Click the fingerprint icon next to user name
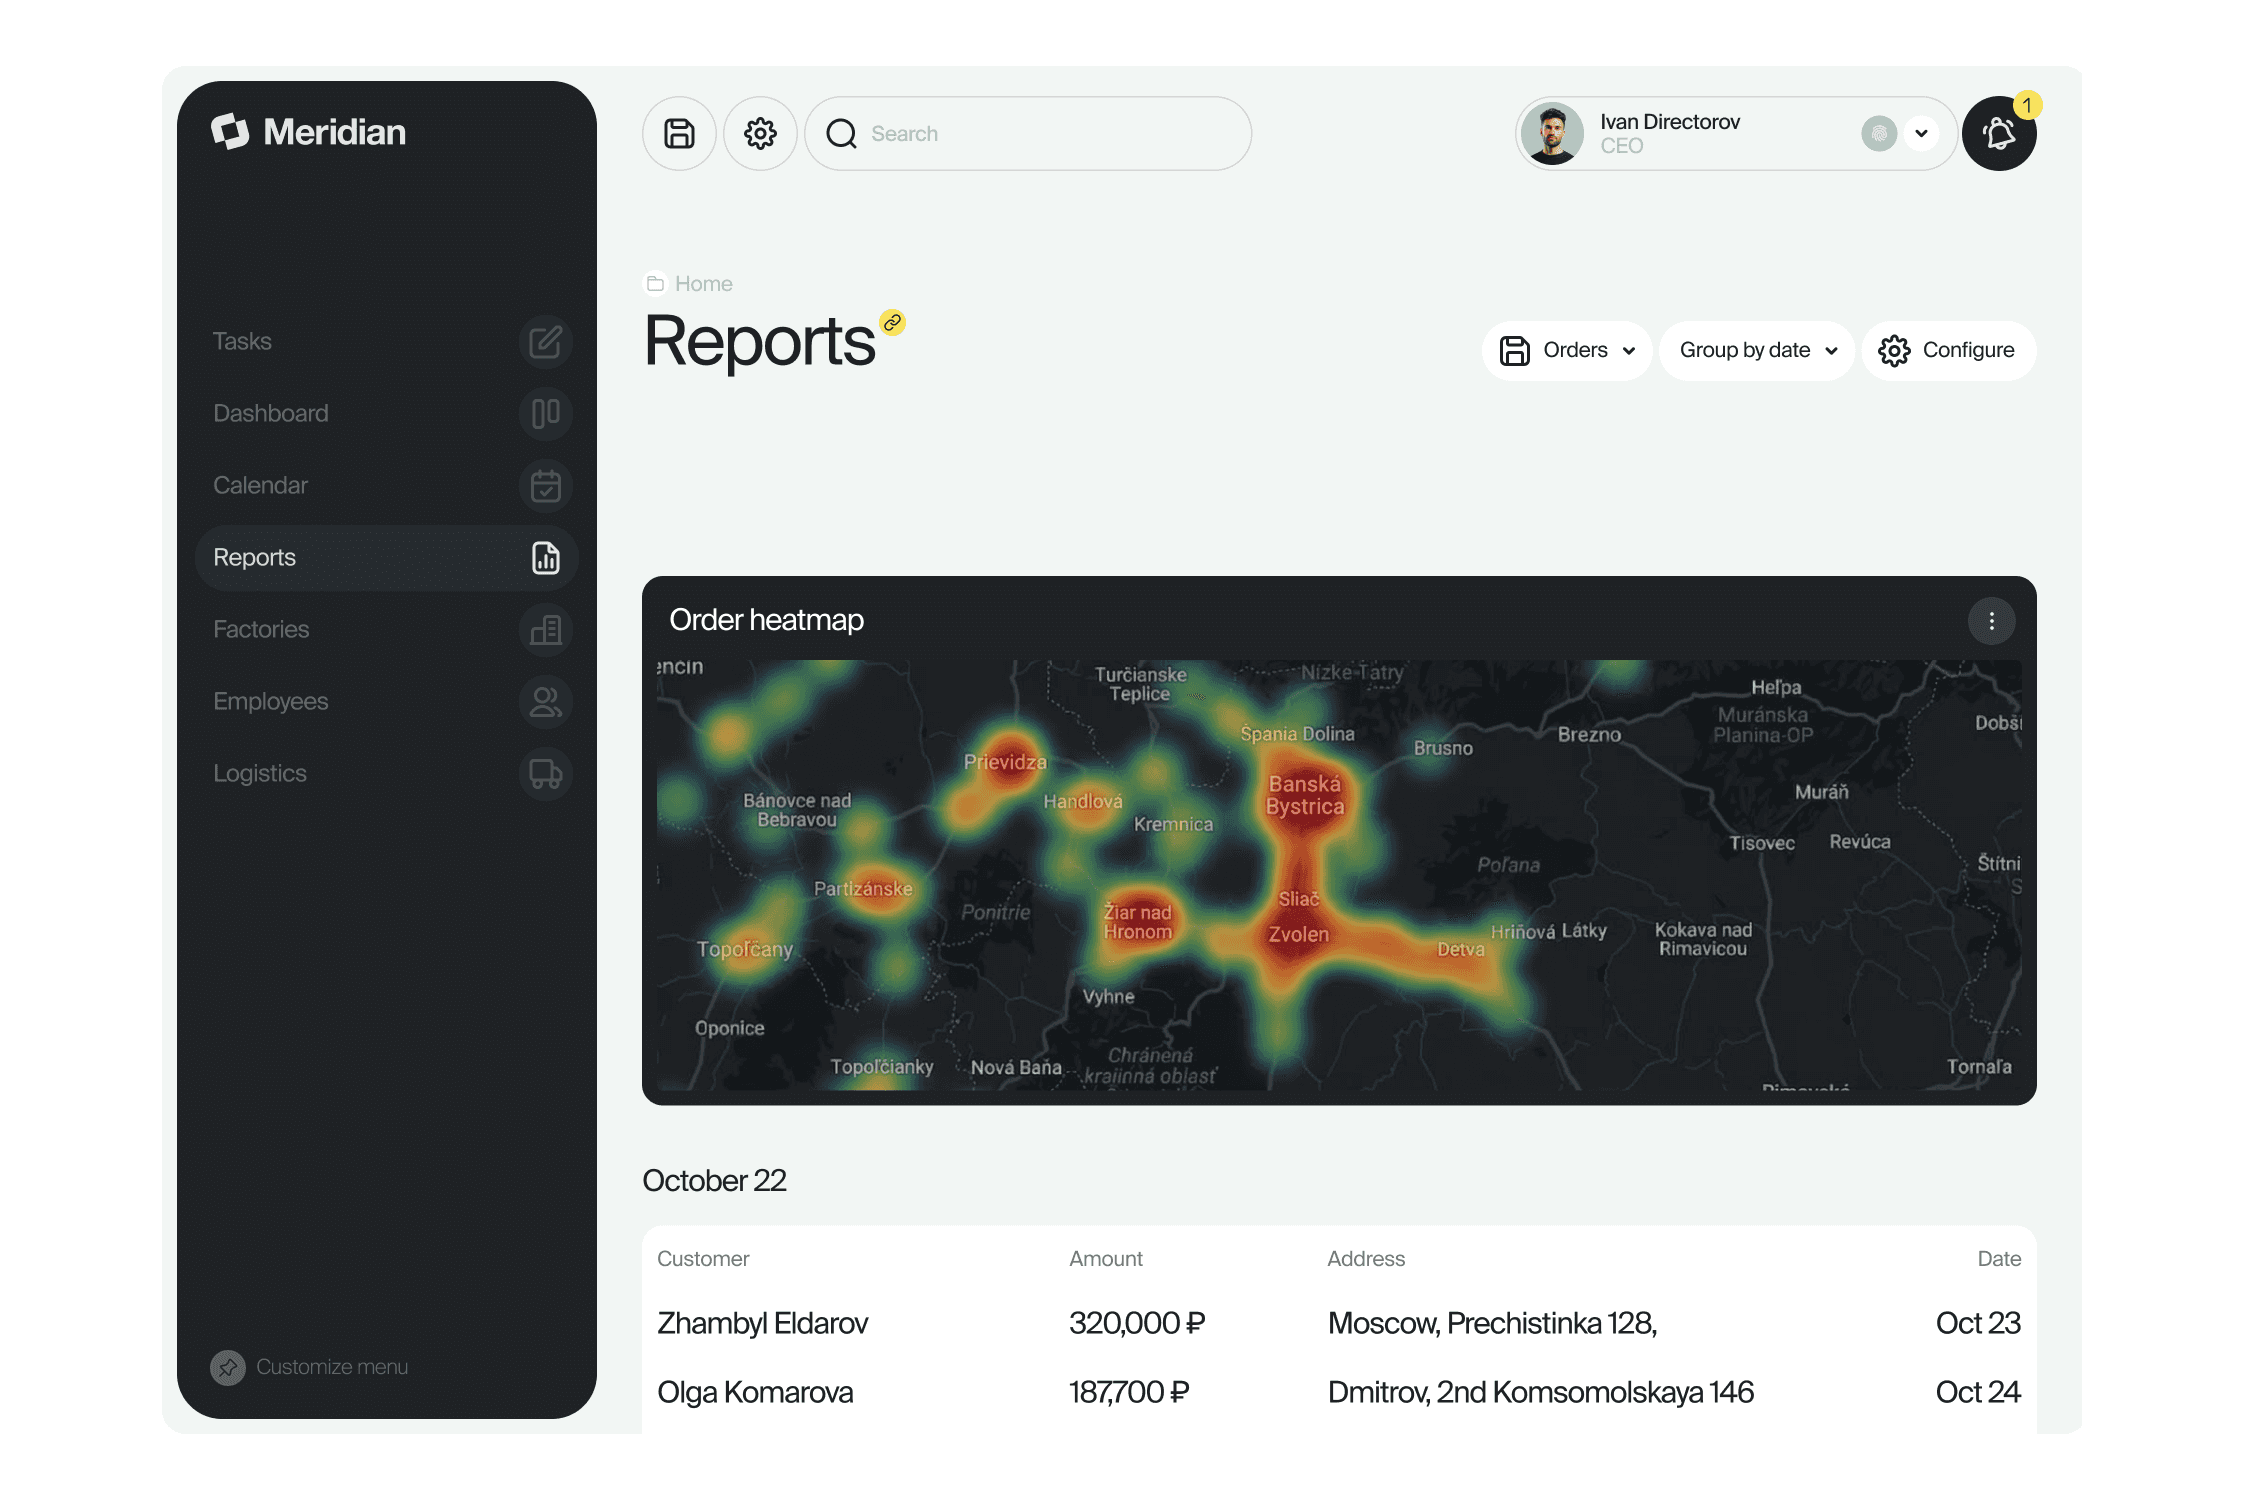The width and height of the screenshot is (2250, 1500). coord(1879,133)
